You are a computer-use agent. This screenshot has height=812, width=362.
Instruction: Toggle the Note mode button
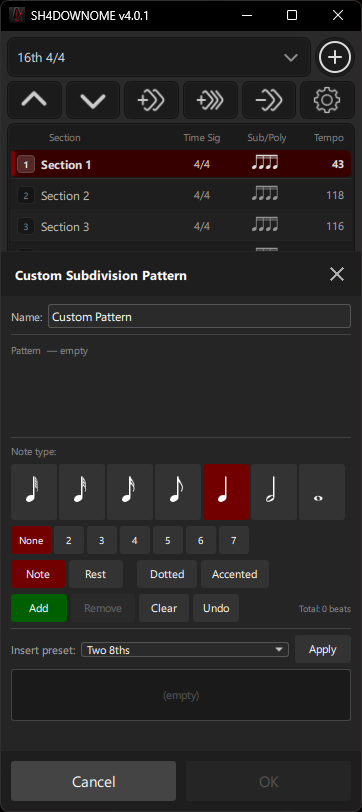coord(38,574)
